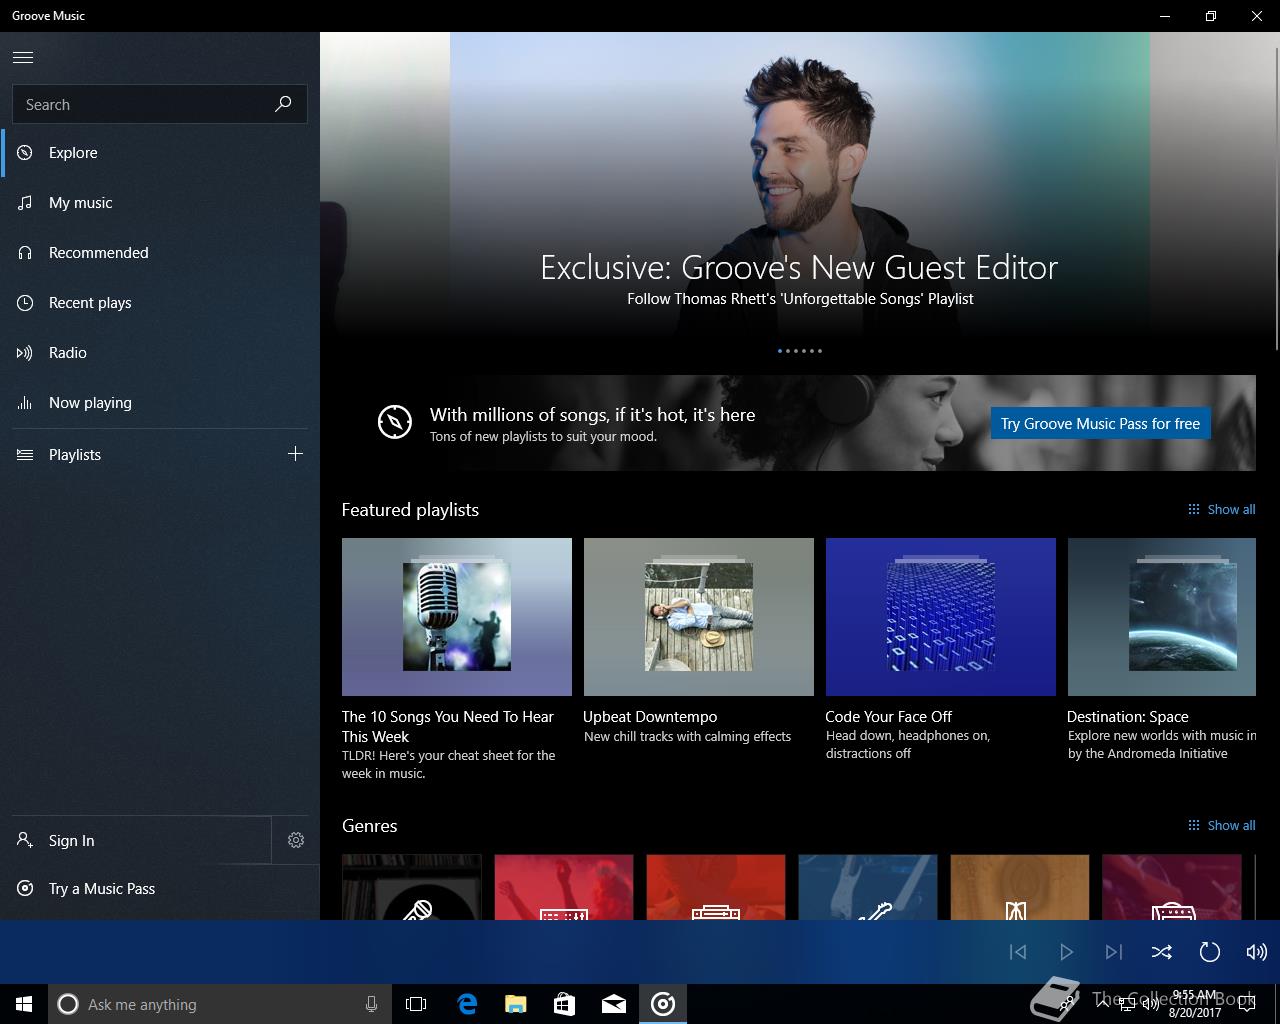Click the person icon beside Sign In

click(25, 840)
